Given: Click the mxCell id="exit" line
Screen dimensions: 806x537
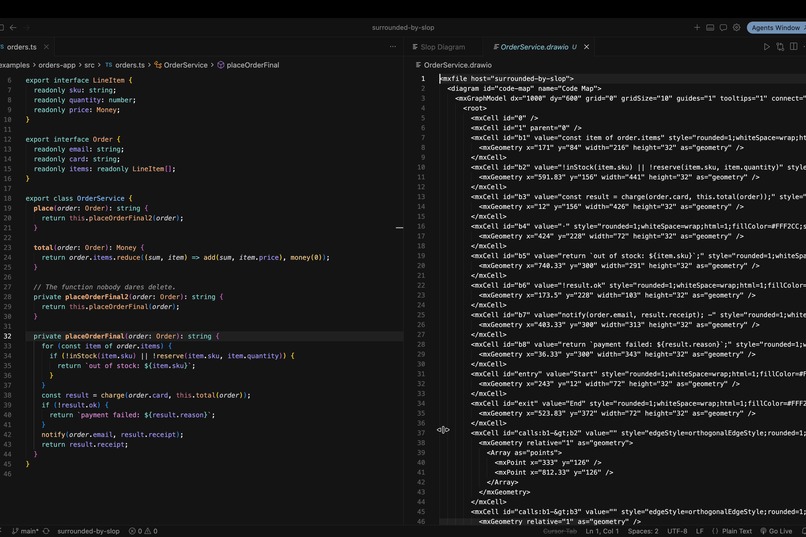Looking at the screenshot, I should [x=638, y=404].
